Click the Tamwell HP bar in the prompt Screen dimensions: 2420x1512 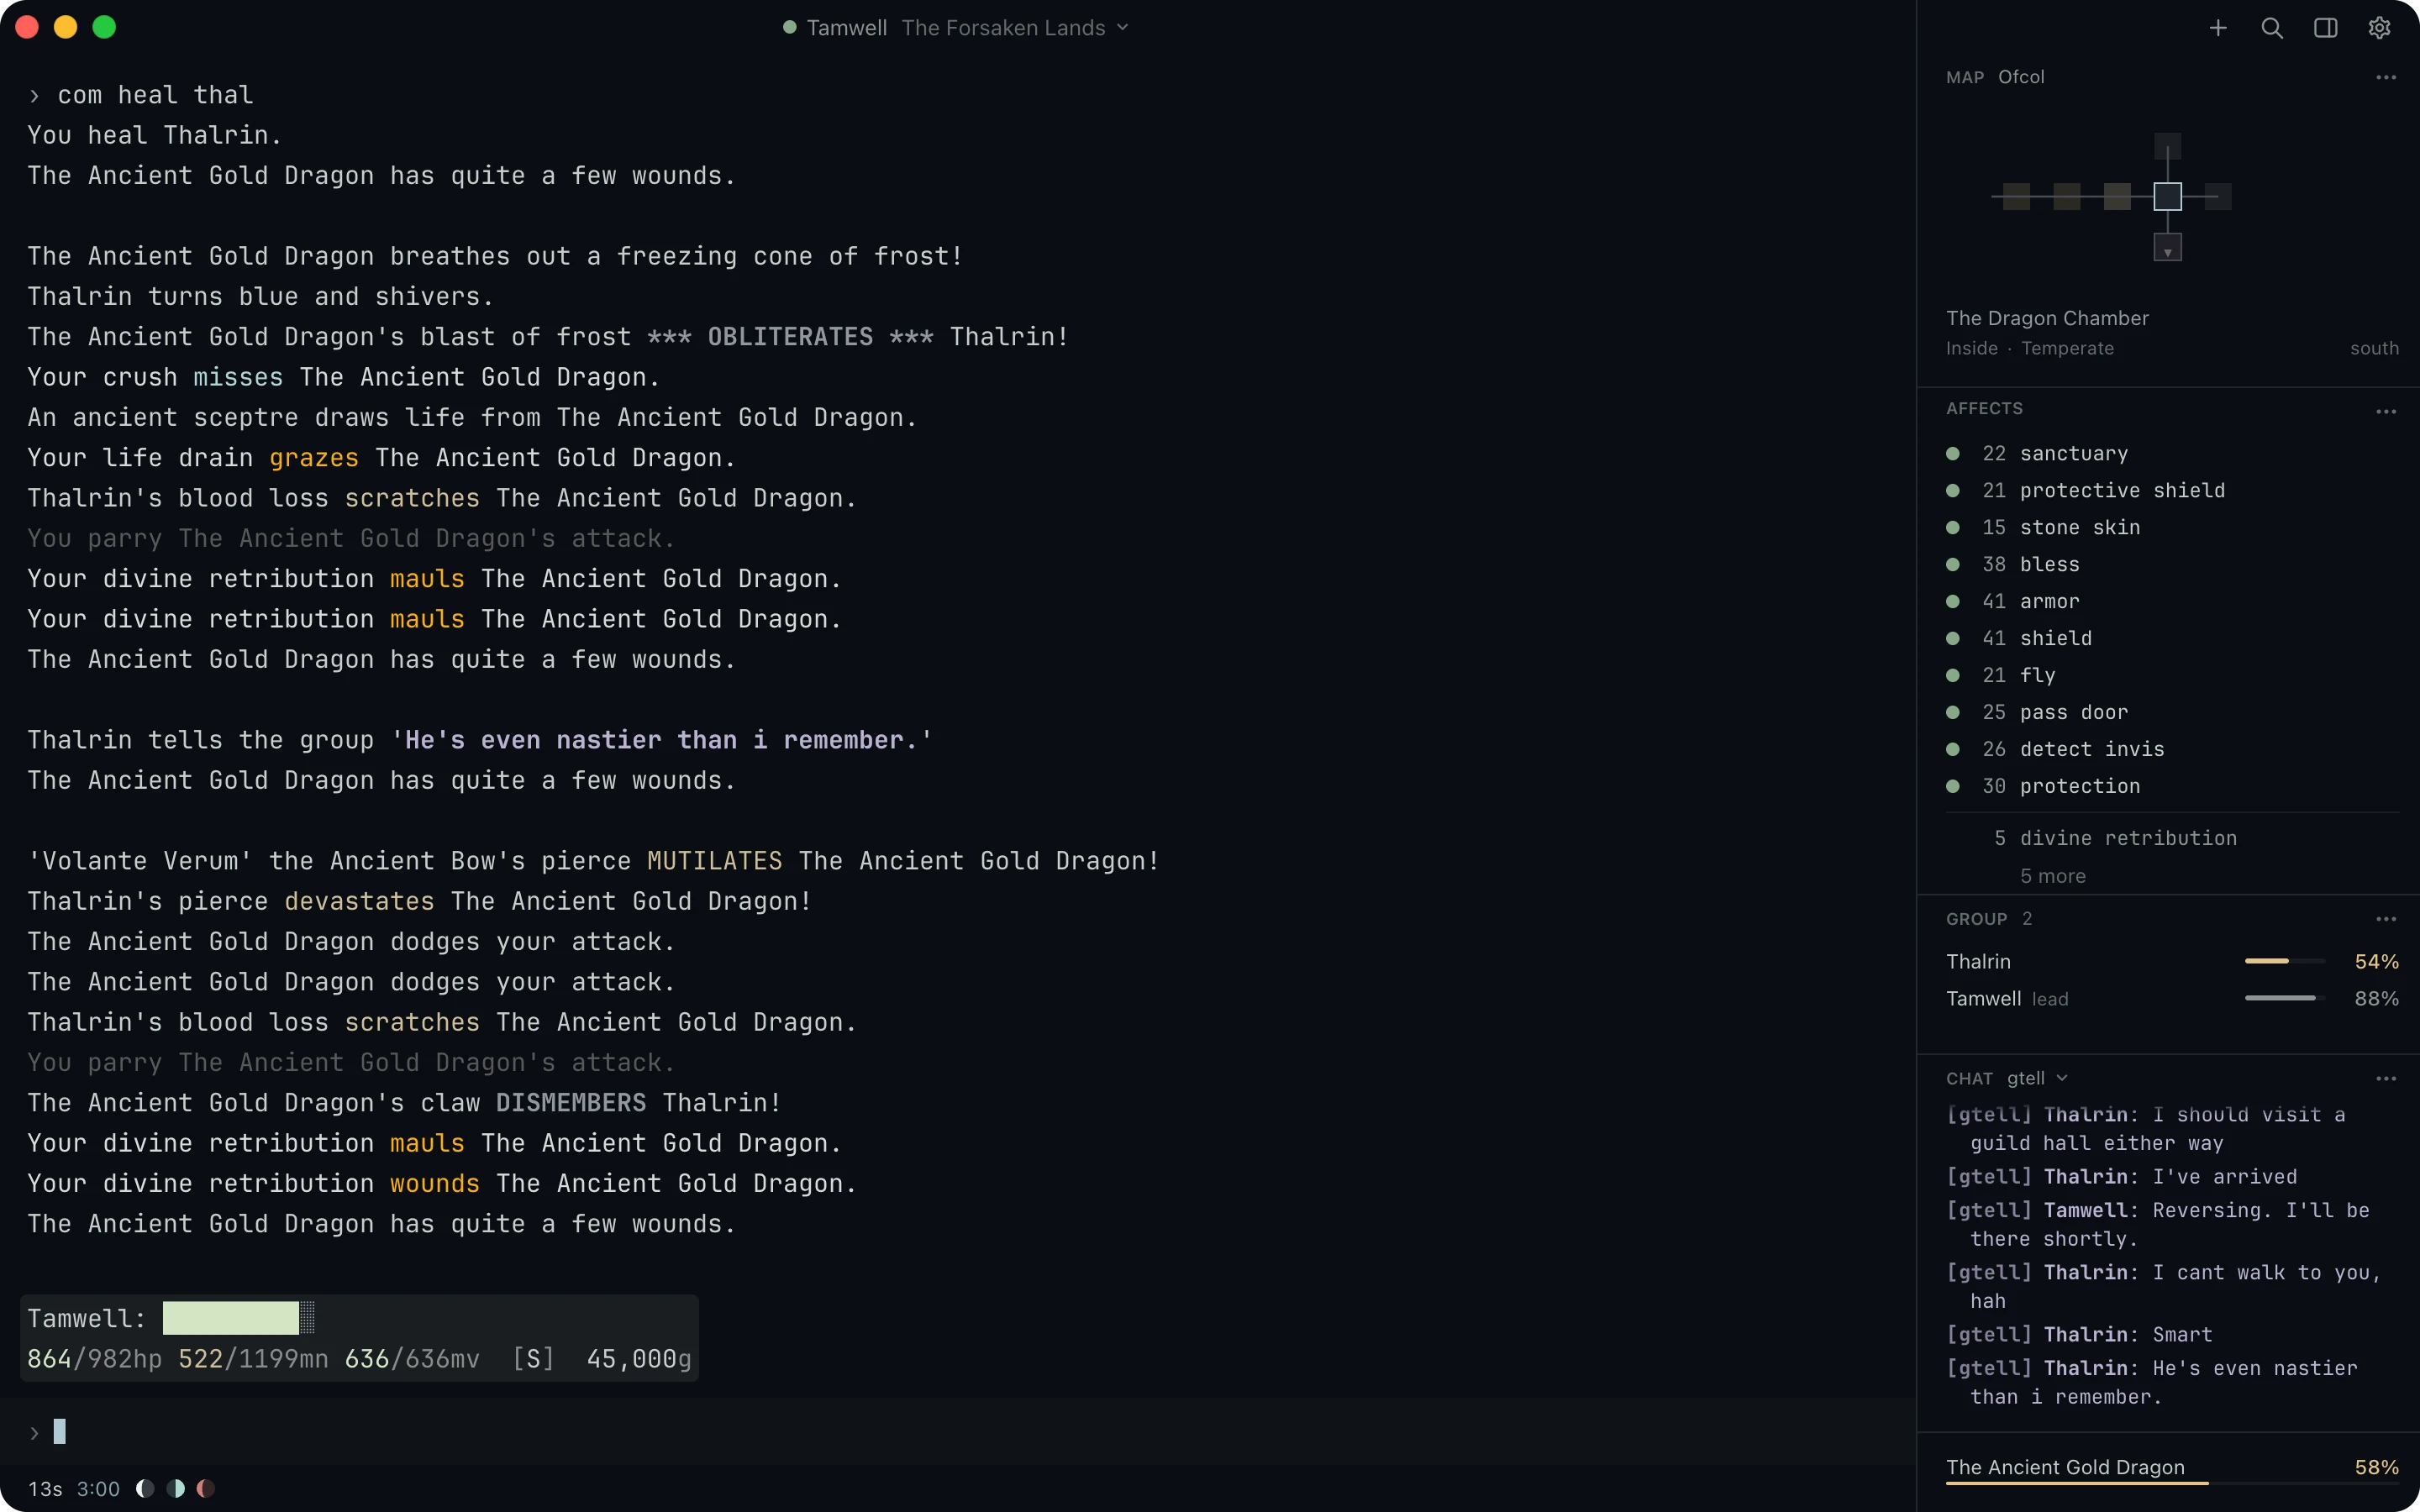click(239, 1318)
